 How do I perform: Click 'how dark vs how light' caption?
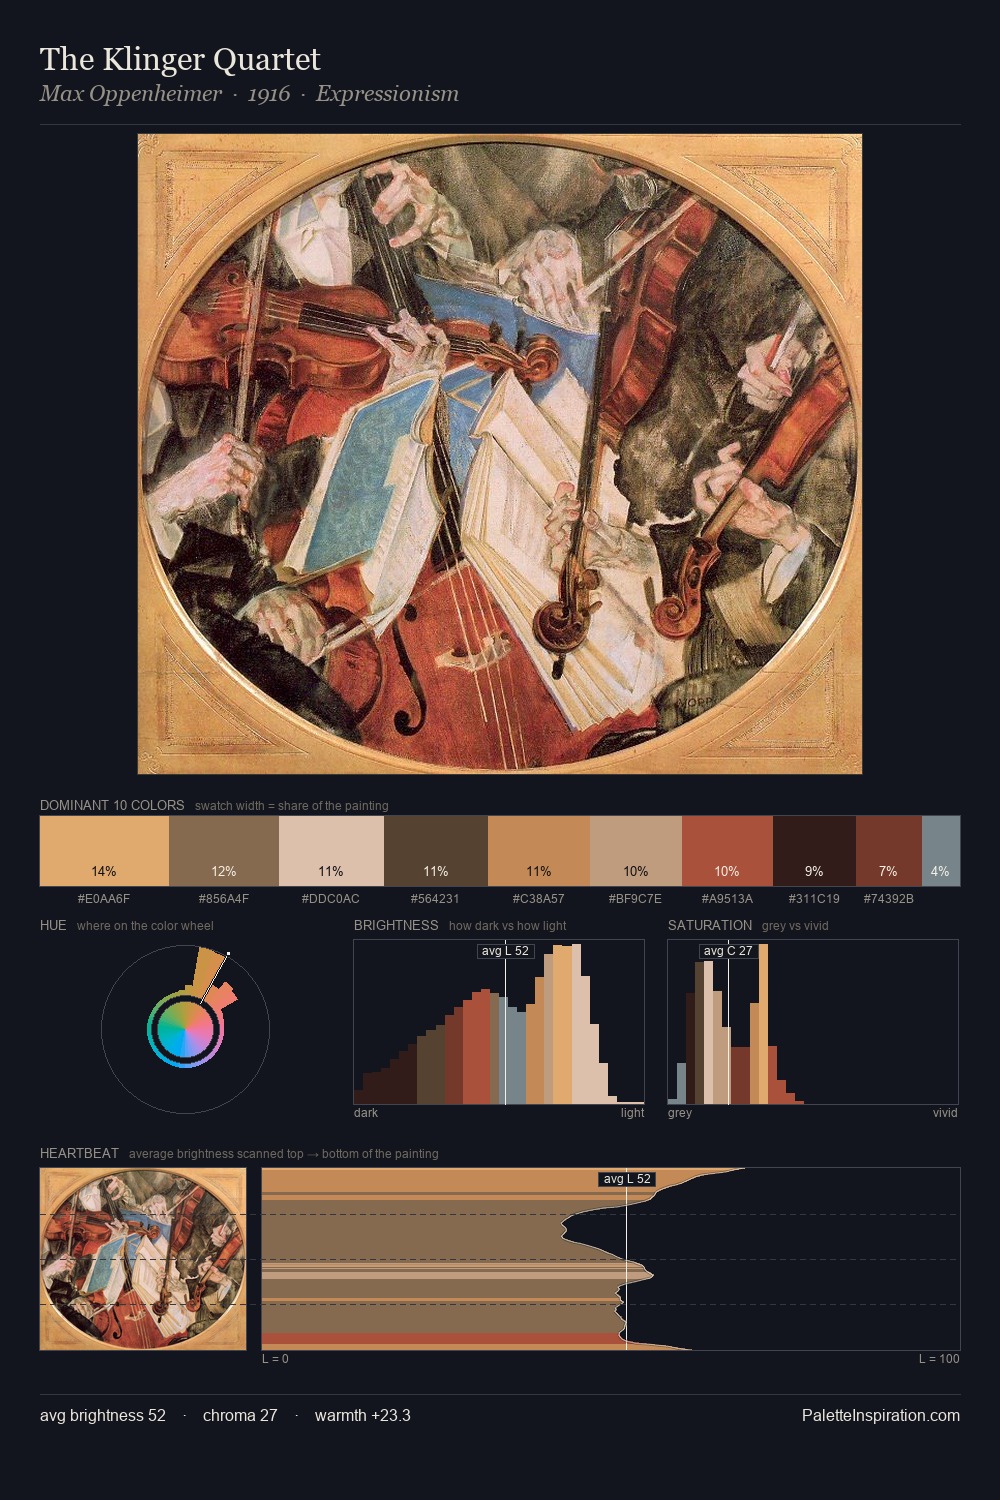(x=508, y=925)
